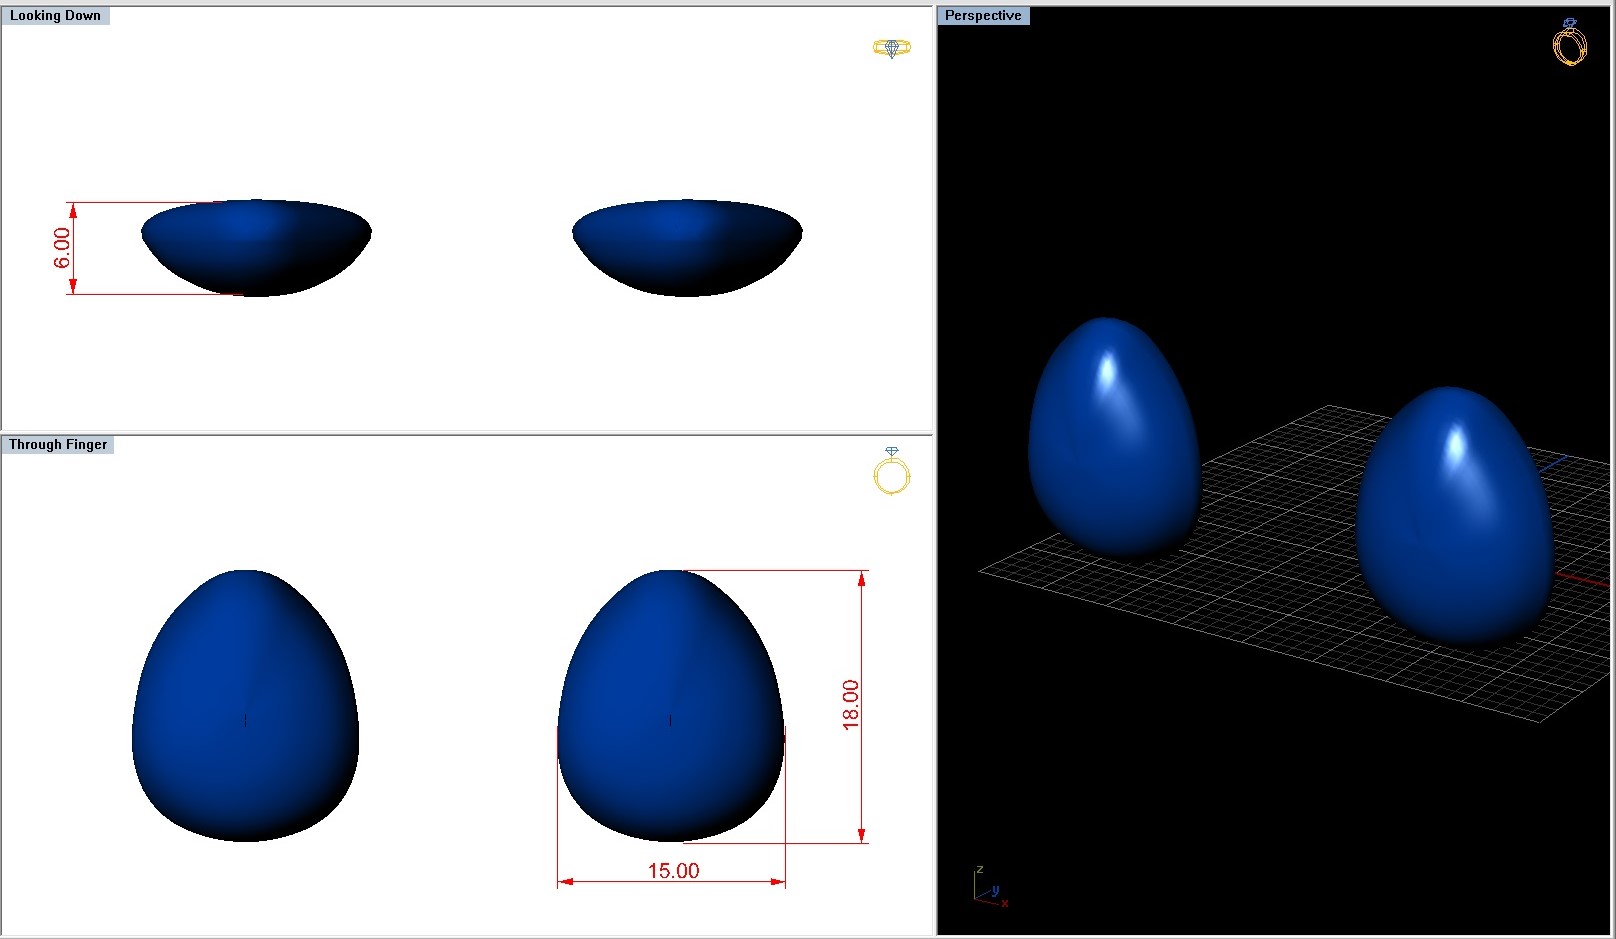The width and height of the screenshot is (1616, 939).
Task: Select the 18.00 height dimension text
Action: pyautogui.click(x=850, y=705)
